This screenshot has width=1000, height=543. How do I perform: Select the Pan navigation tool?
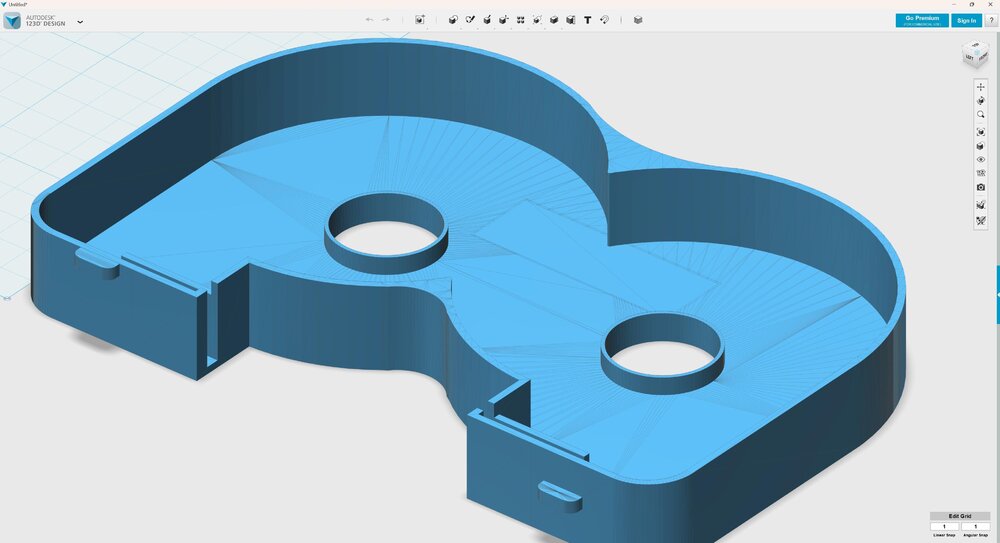(x=981, y=87)
